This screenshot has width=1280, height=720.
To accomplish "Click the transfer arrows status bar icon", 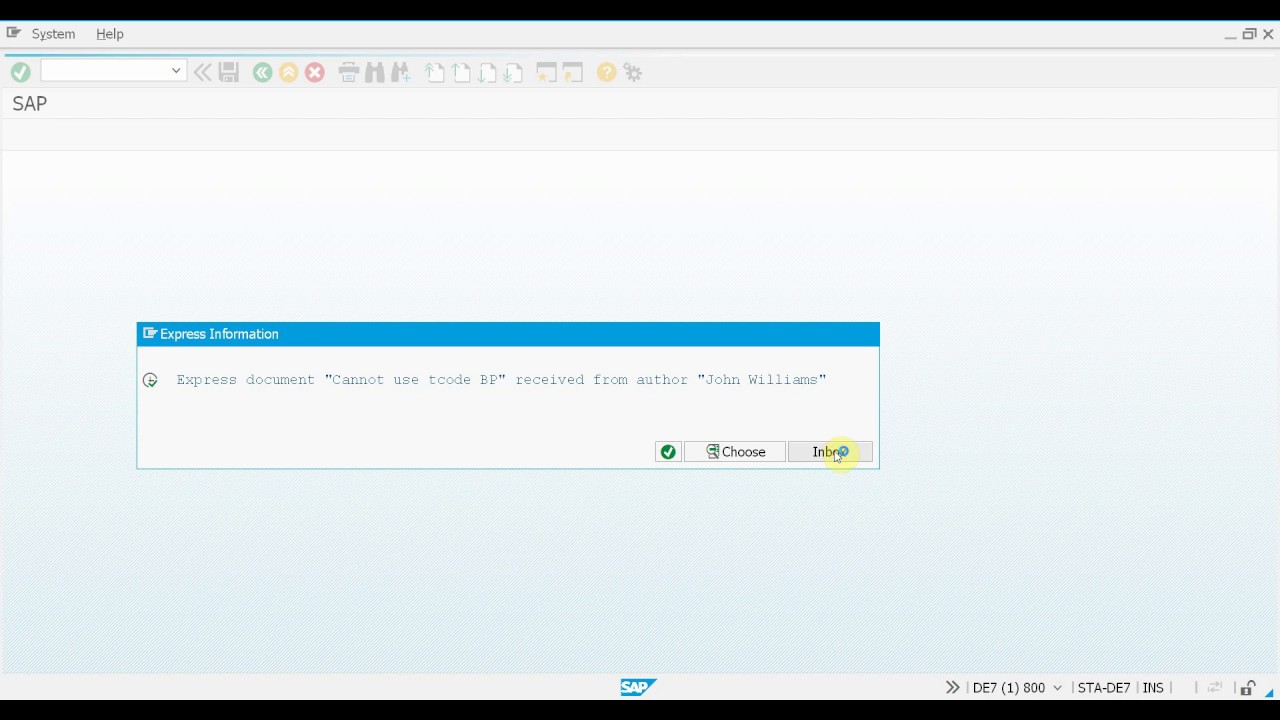I will tap(1215, 687).
